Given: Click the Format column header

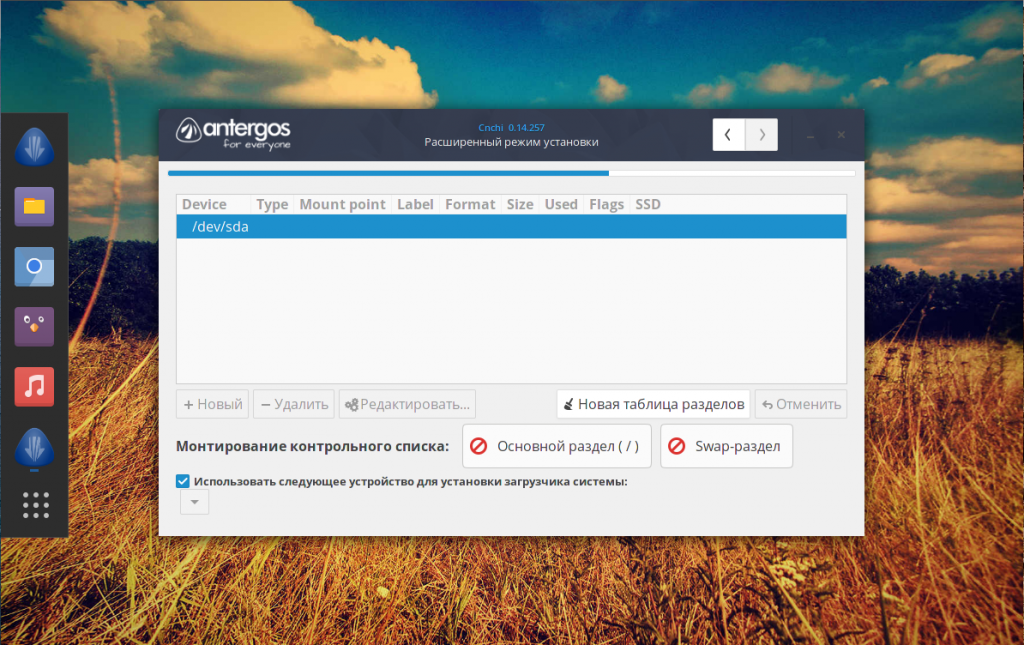Looking at the screenshot, I should click(x=470, y=204).
